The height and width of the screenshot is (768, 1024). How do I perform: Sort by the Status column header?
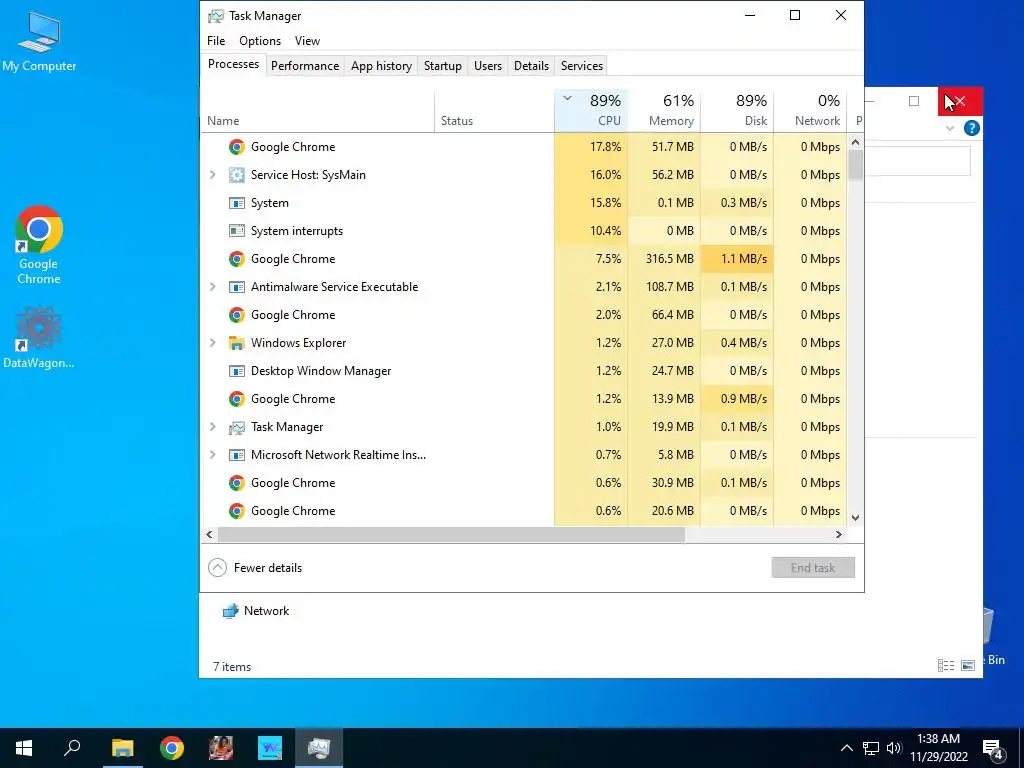point(494,111)
